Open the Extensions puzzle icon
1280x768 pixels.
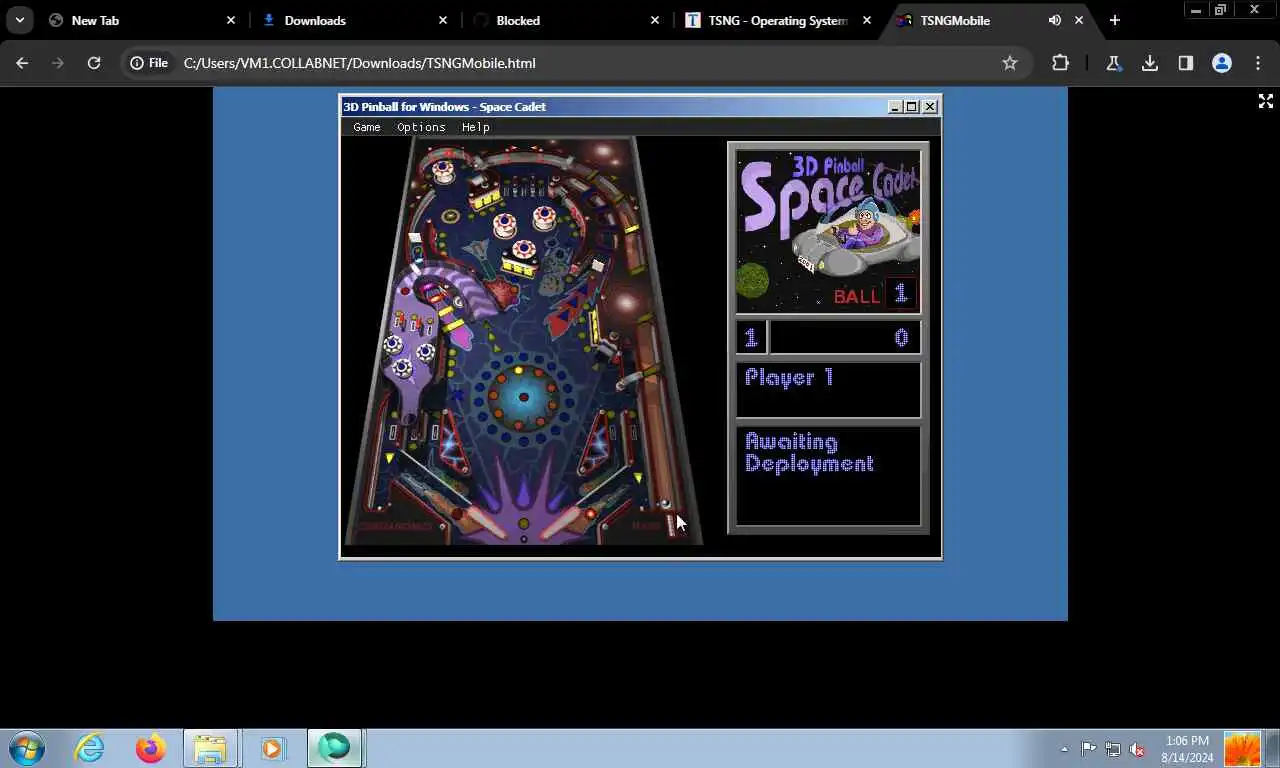click(x=1060, y=63)
